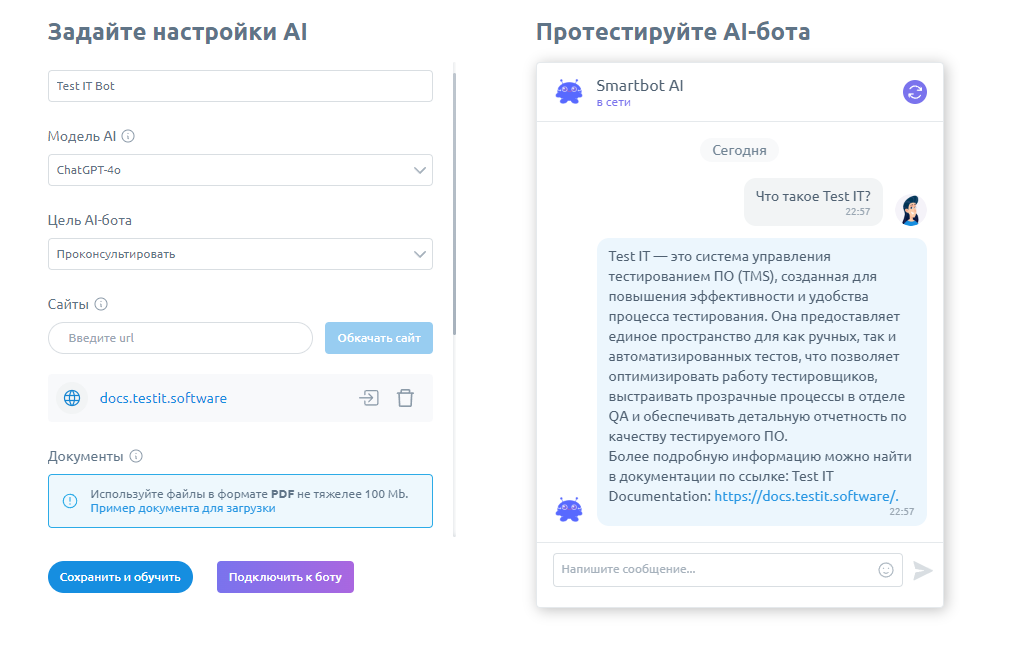Expand the "Цель AI-бота" dropdown
Image resolution: width=1012 pixels, height=645 pixels.
240,254
